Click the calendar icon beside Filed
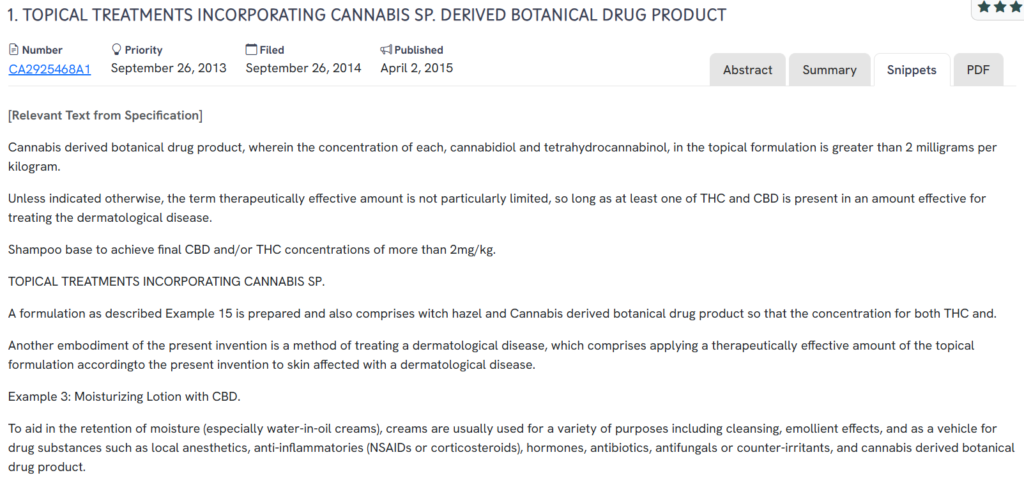Viewport: 1024px width, 480px height. [251, 50]
